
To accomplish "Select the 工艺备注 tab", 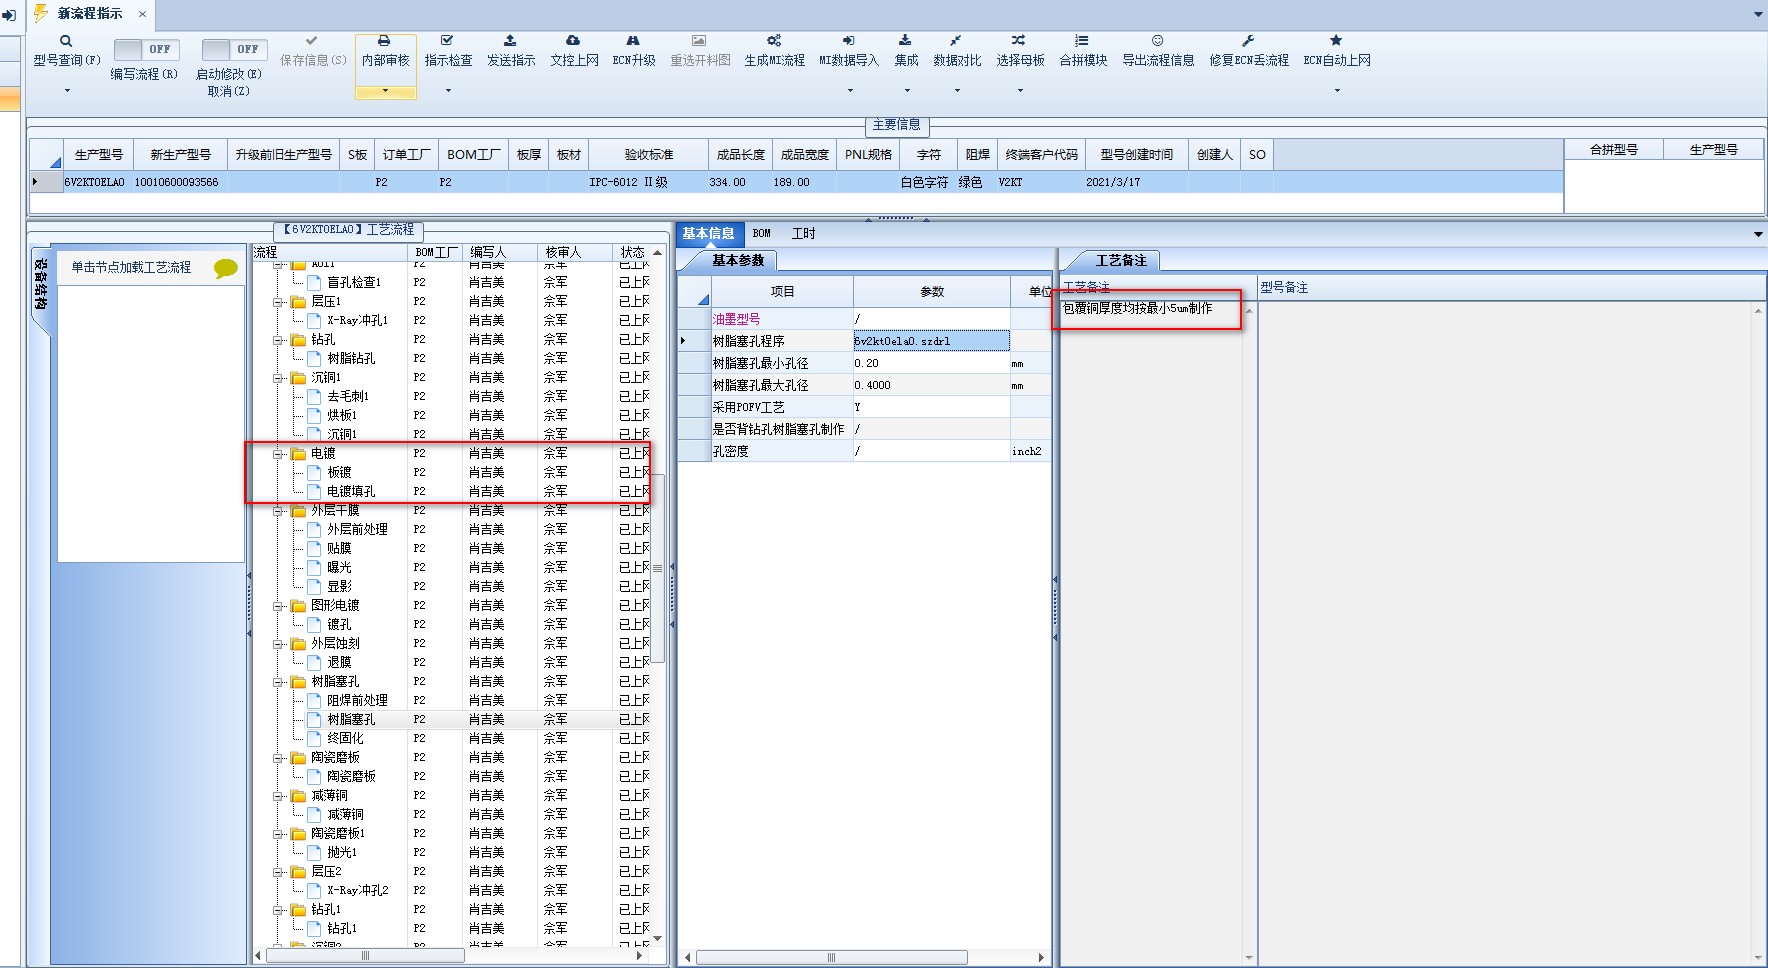I will pos(1121,260).
